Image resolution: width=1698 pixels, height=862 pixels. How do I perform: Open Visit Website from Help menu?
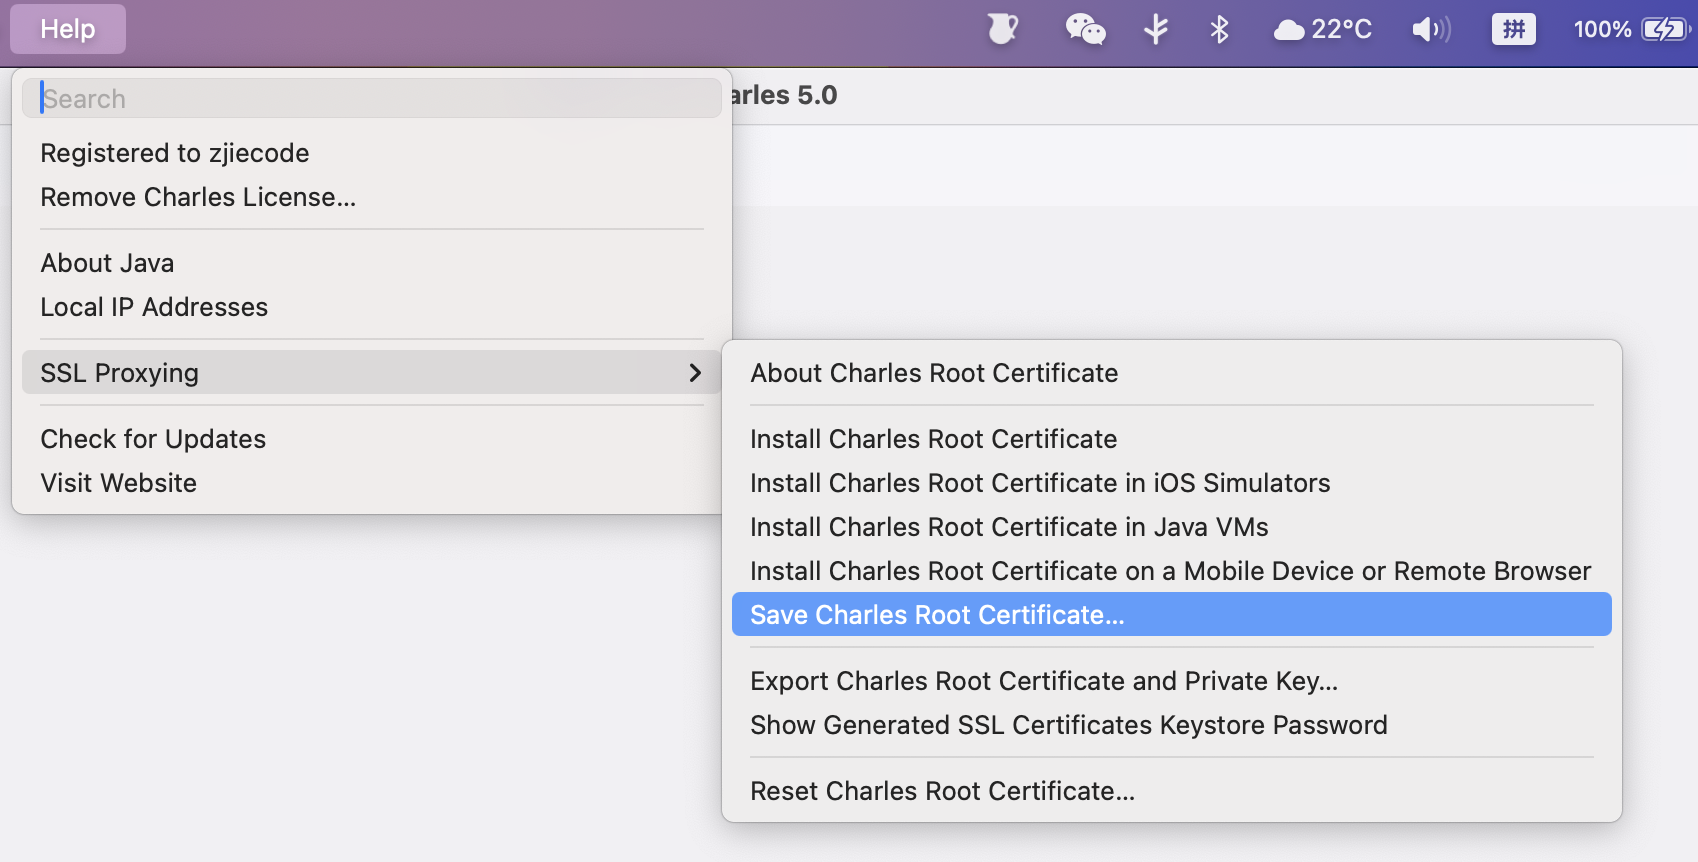(x=119, y=483)
